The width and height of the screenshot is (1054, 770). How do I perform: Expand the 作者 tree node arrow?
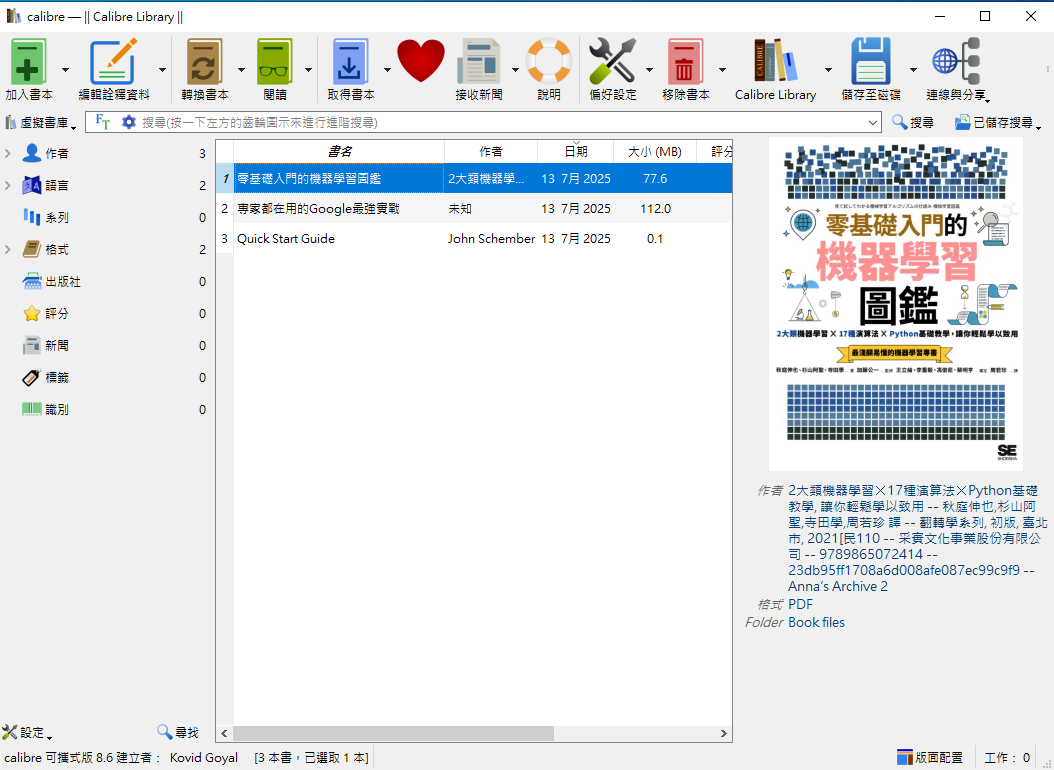coord(8,153)
